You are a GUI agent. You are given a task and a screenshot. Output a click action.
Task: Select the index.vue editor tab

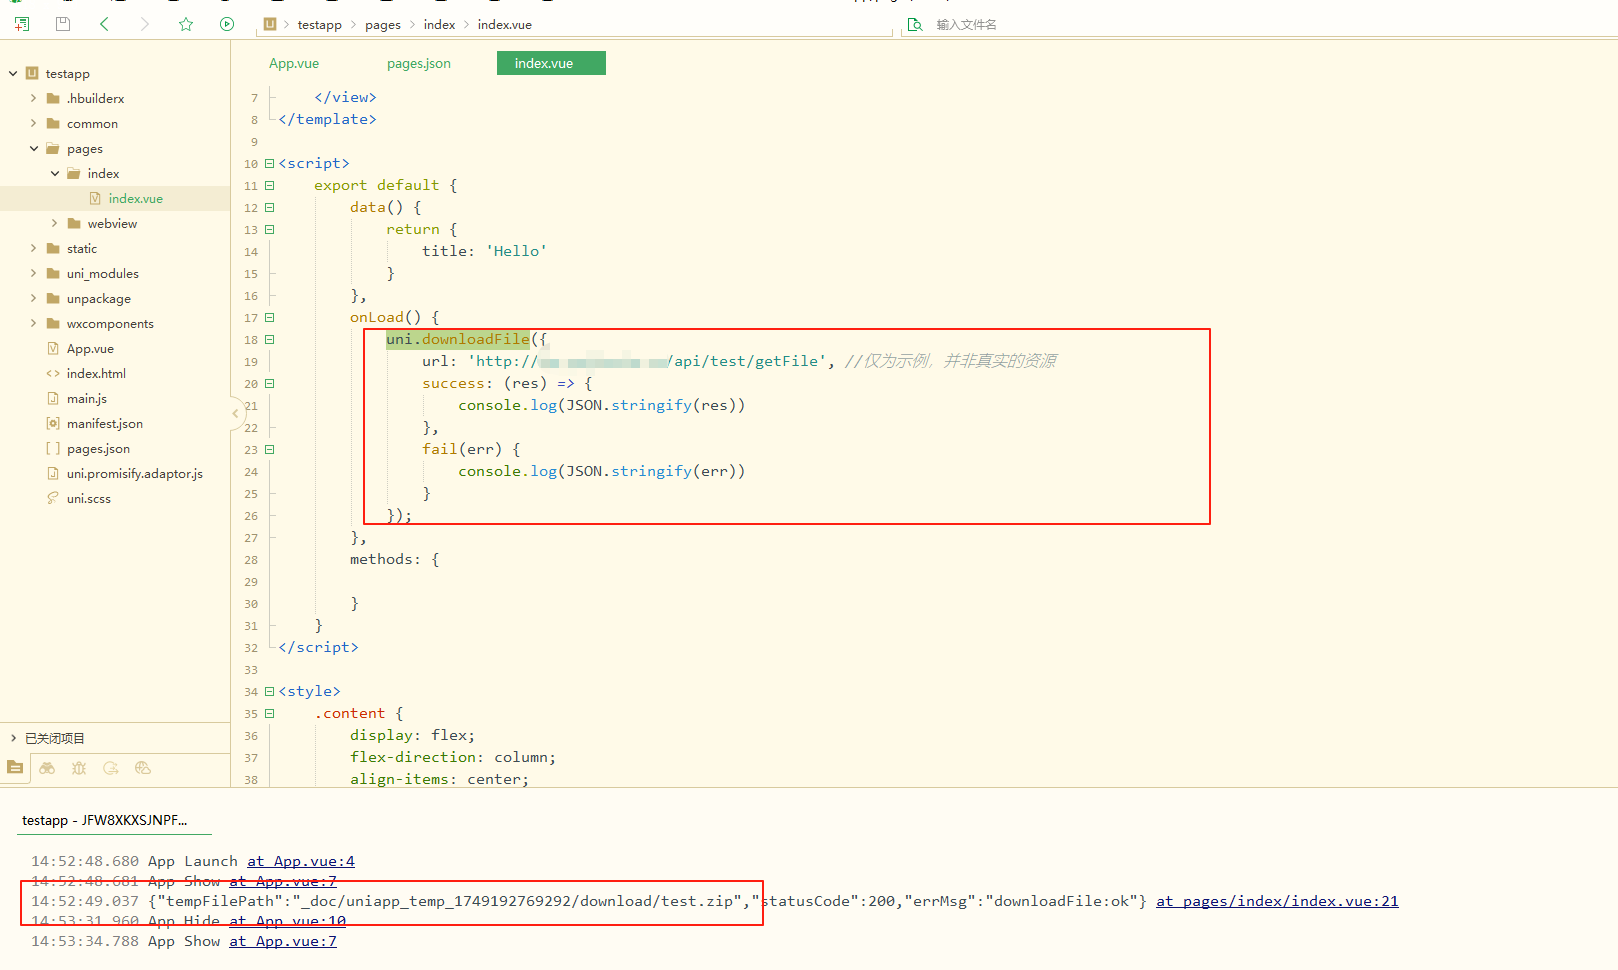(x=551, y=63)
